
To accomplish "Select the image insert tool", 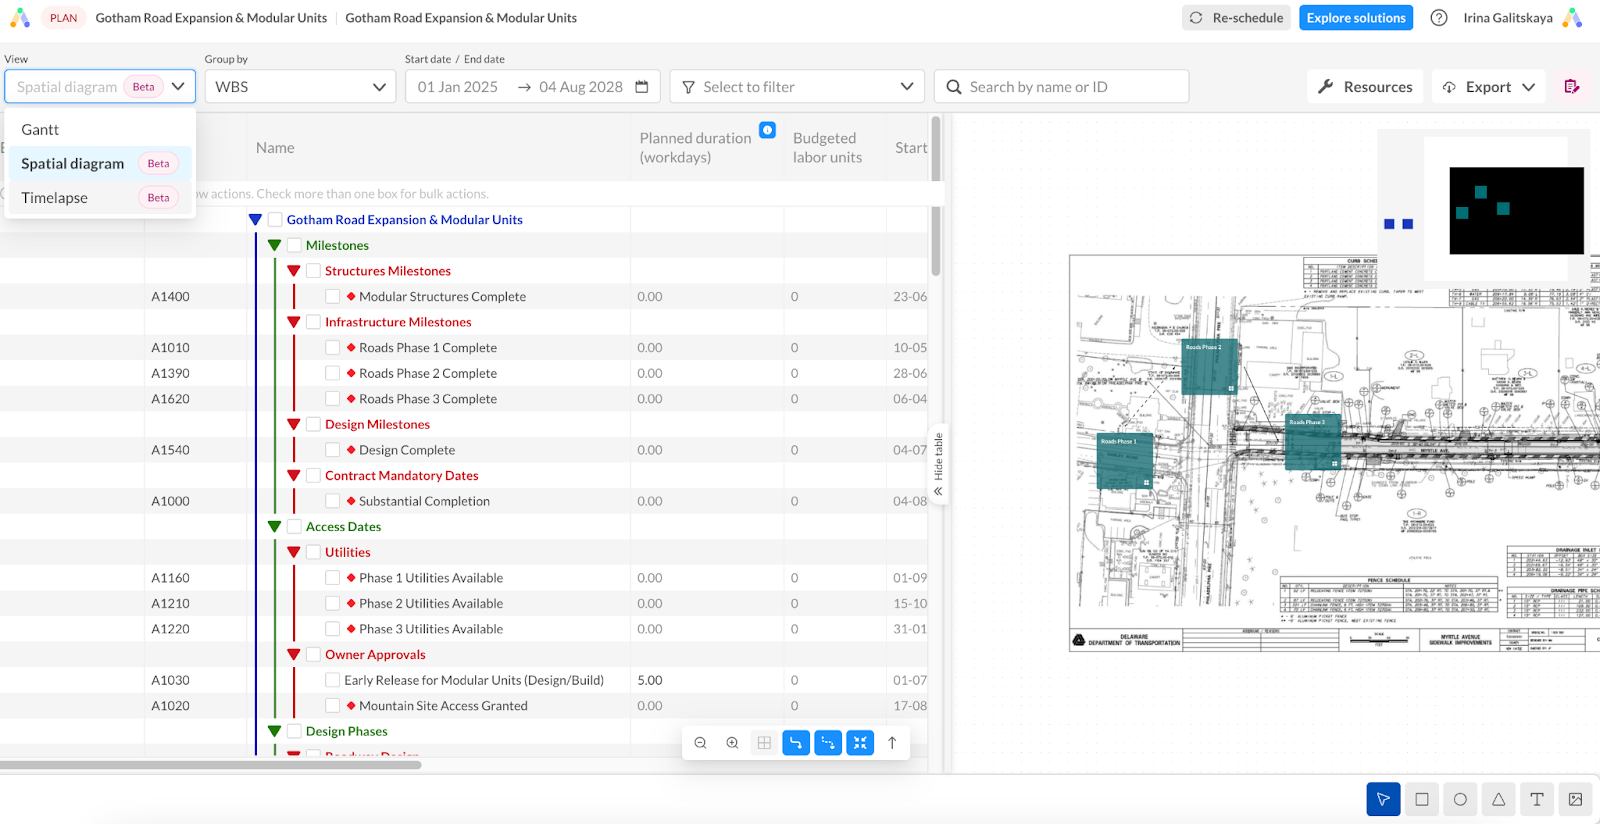I will [x=1575, y=799].
